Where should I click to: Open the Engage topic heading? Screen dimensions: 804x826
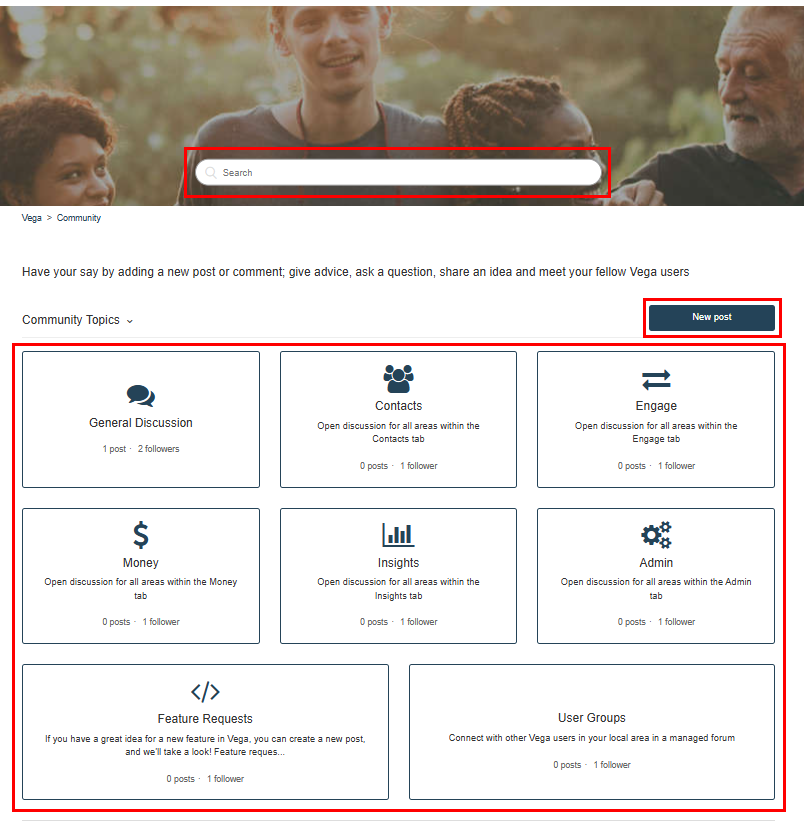pyautogui.click(x=656, y=406)
